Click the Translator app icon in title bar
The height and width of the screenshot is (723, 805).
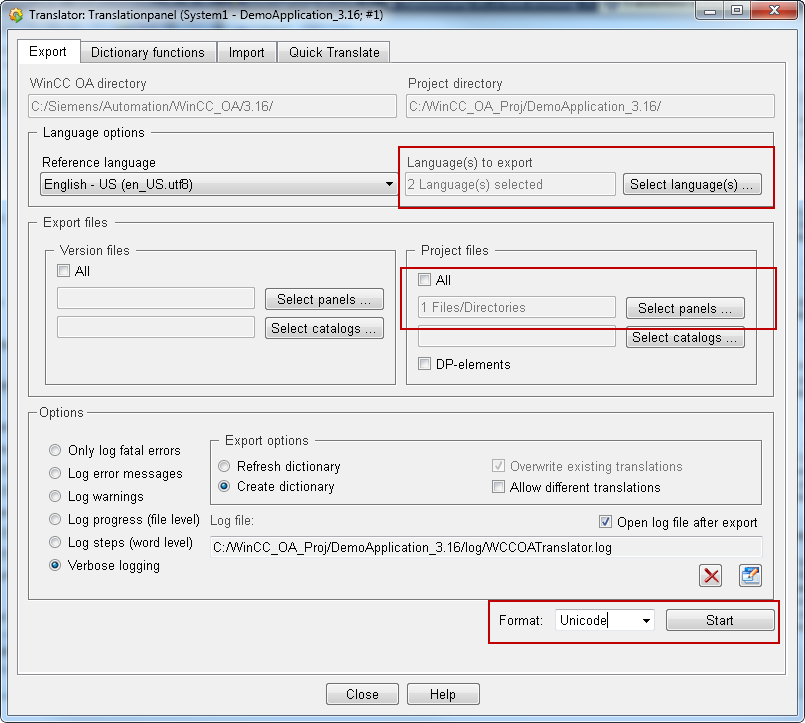pyautogui.click(x=15, y=14)
